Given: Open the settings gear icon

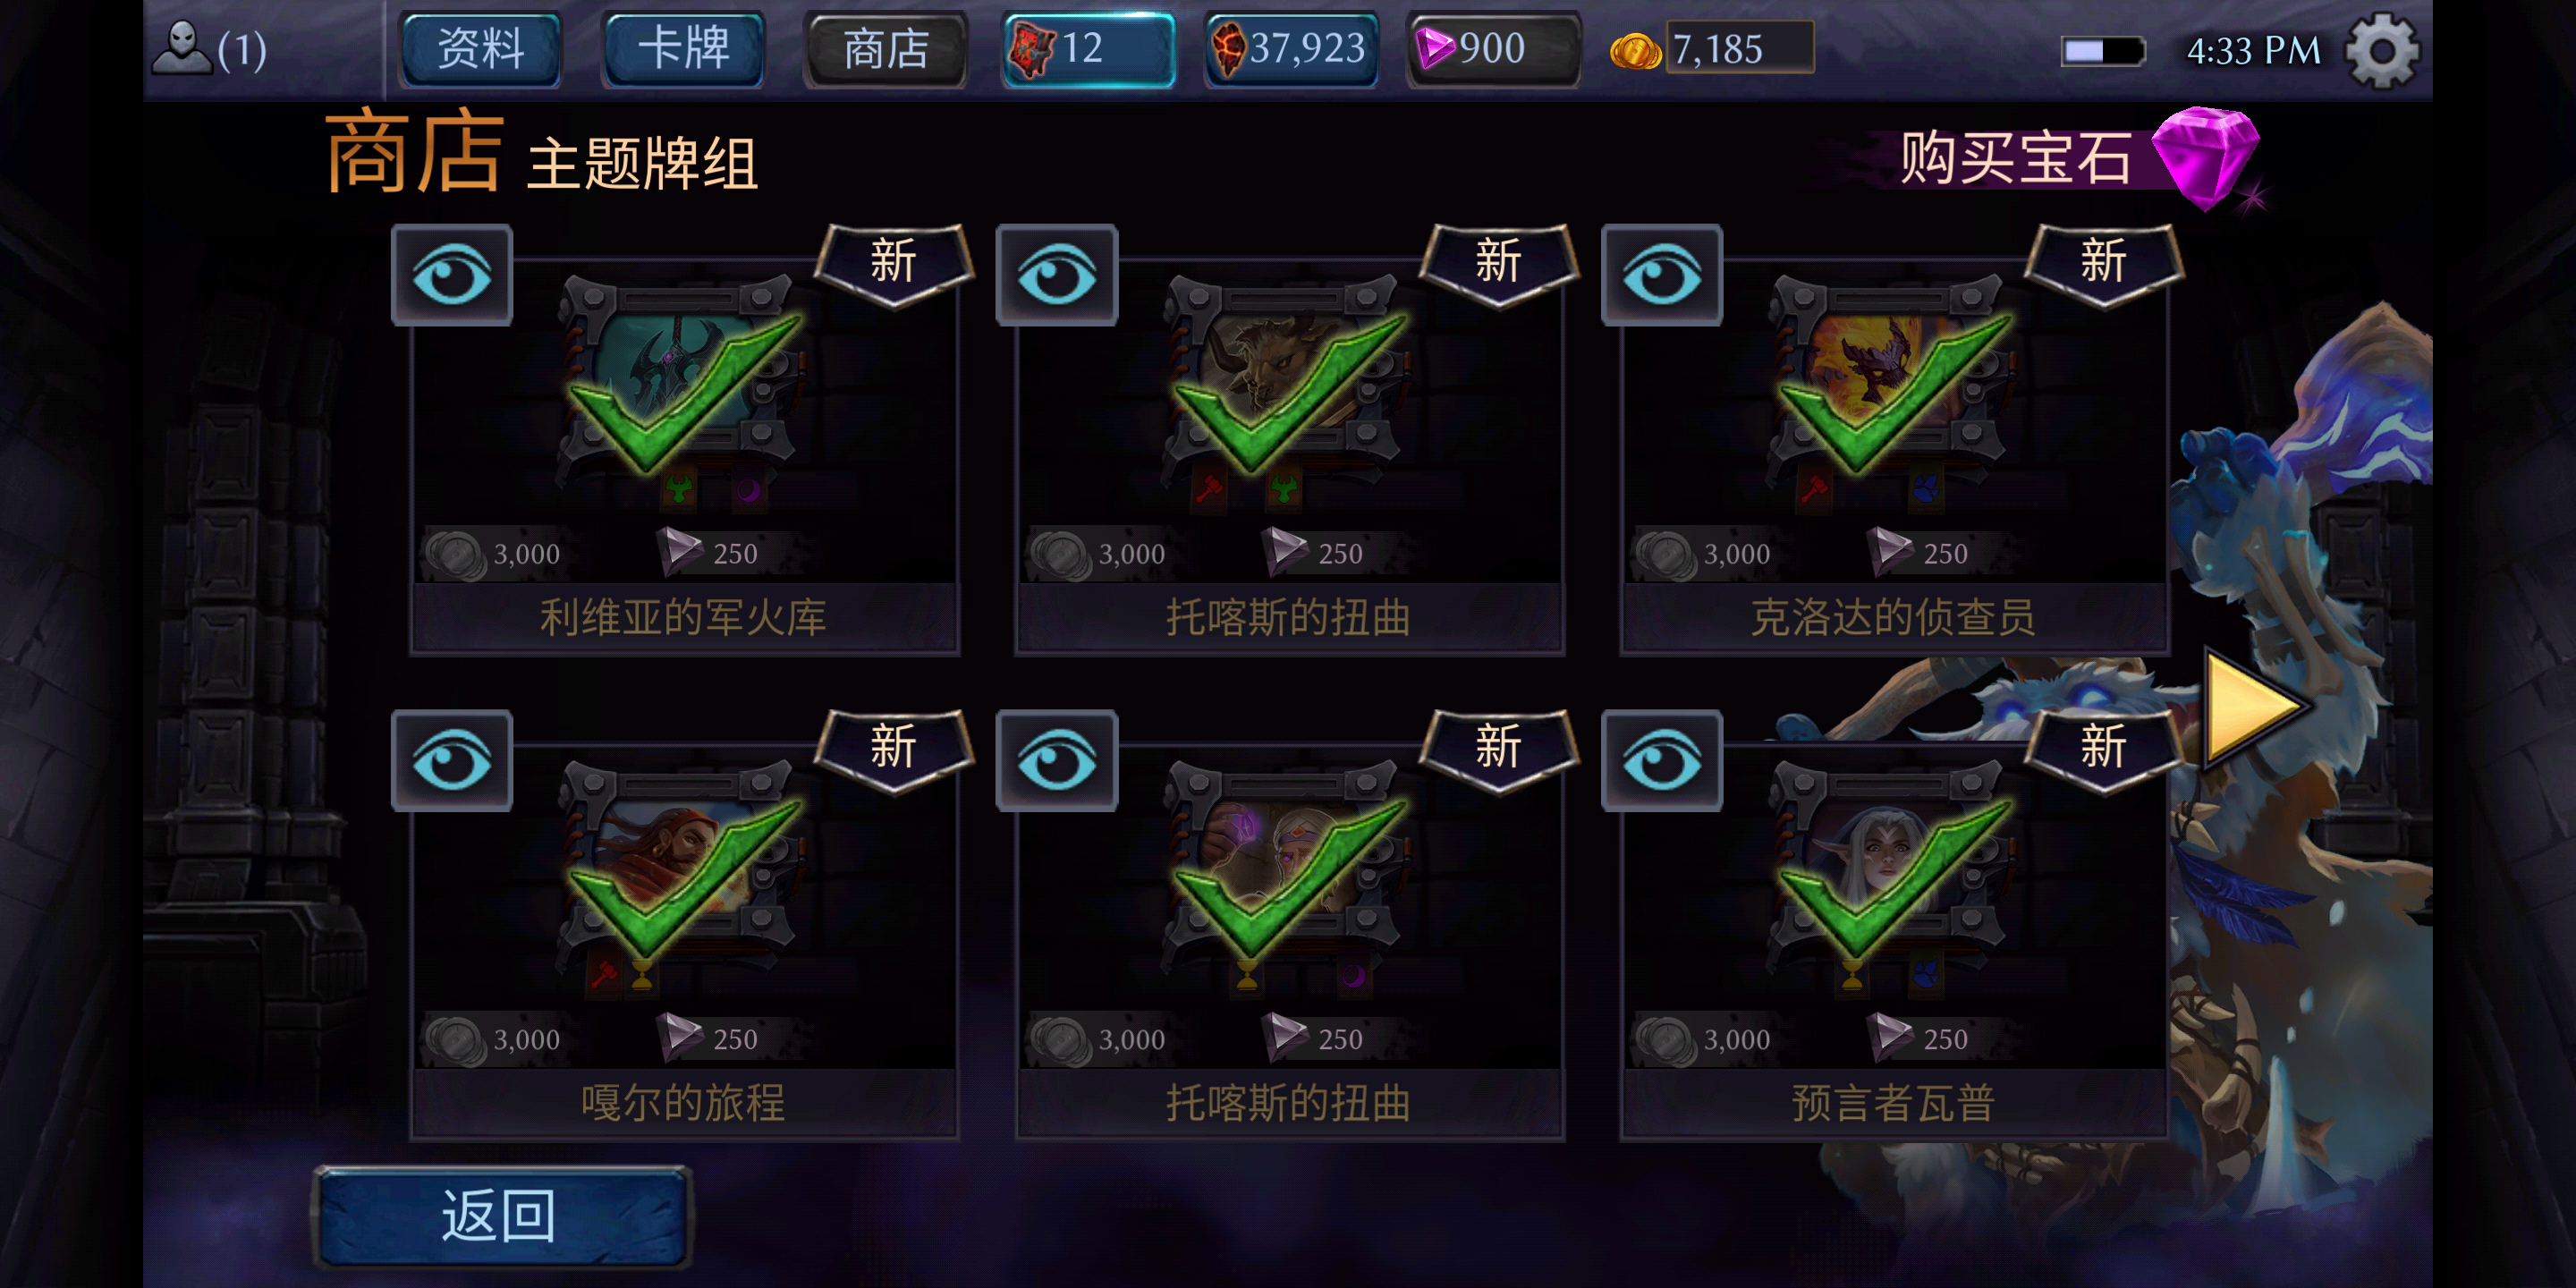Looking at the screenshot, I should click(2381, 49).
